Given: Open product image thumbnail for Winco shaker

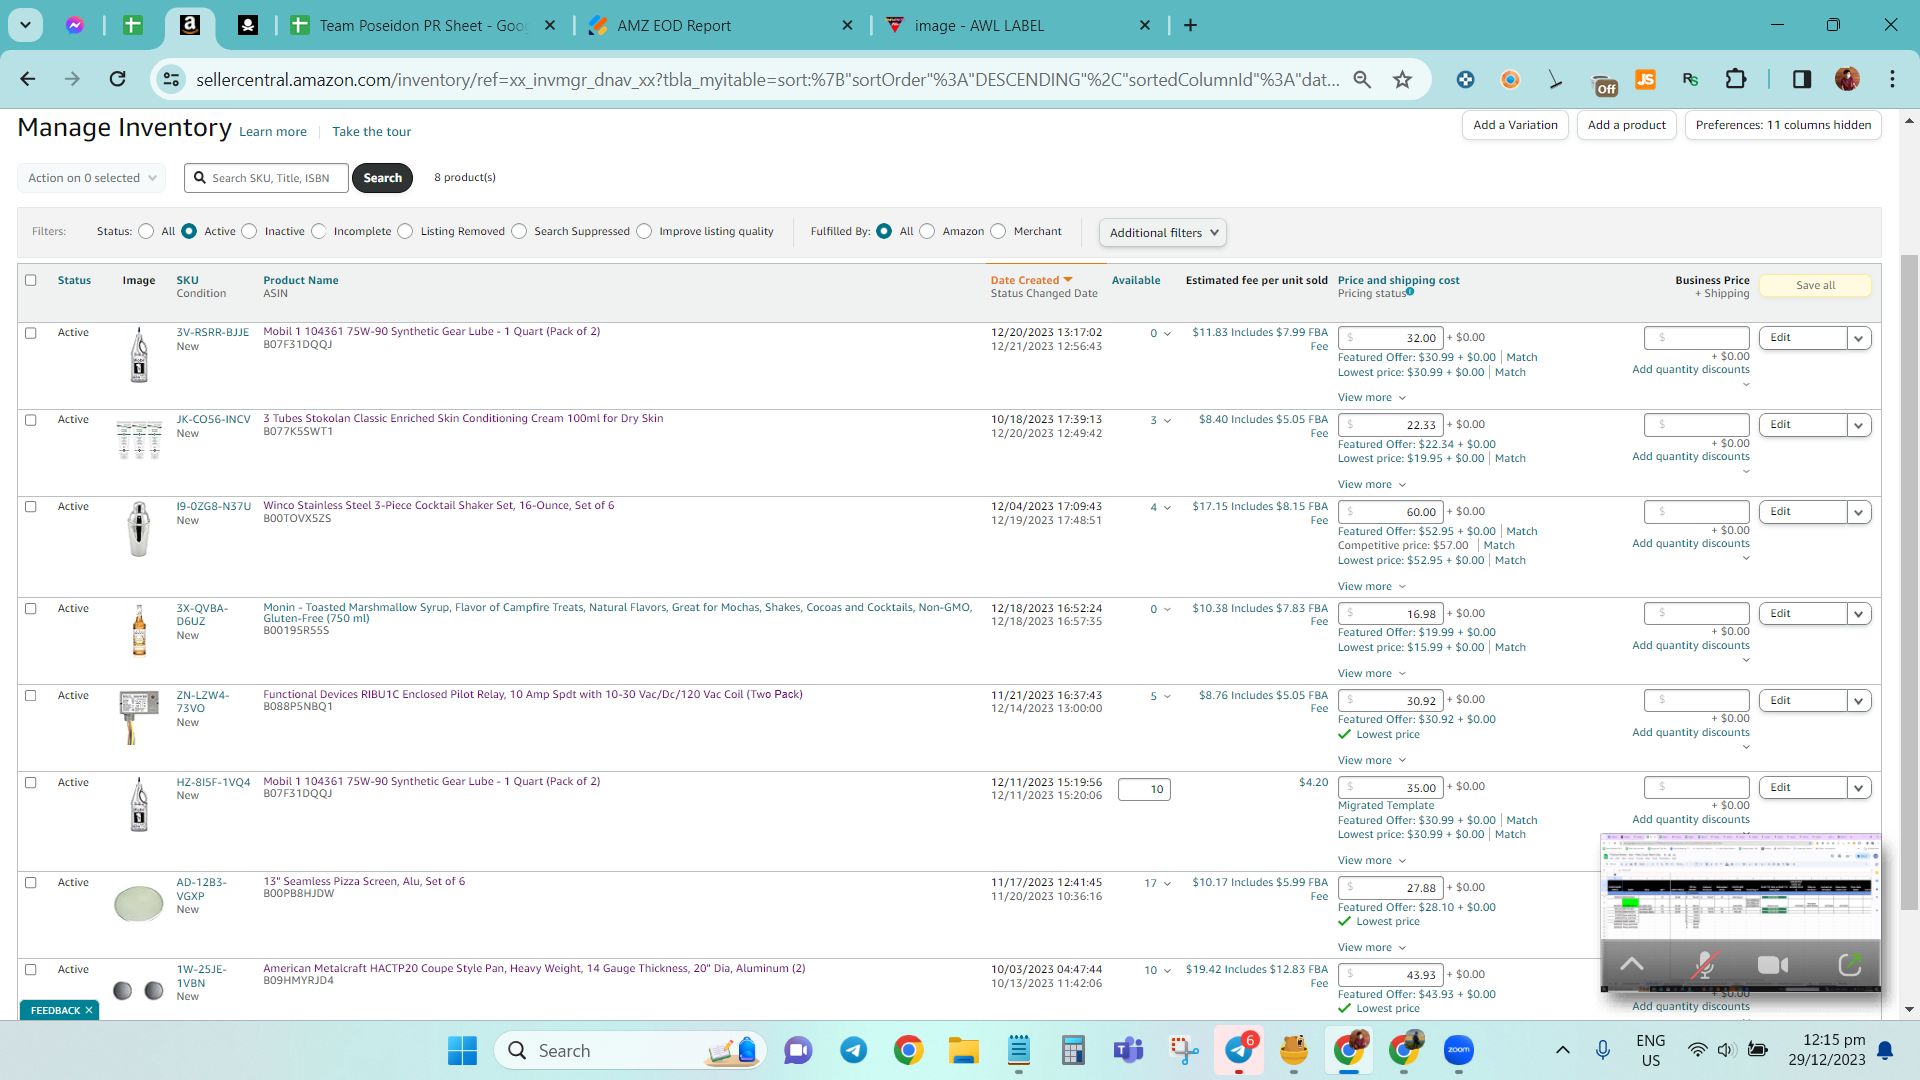Looking at the screenshot, I should pos(139,528).
